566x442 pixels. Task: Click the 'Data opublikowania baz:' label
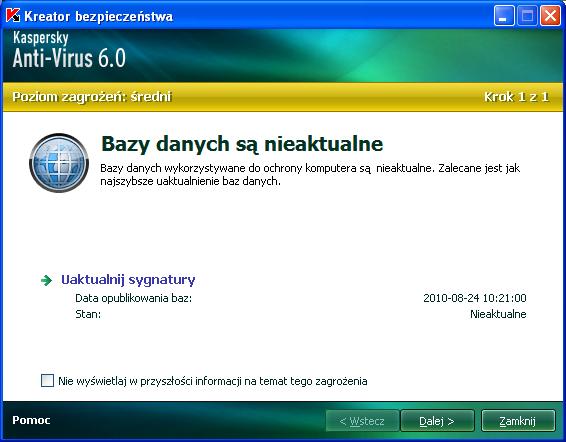[134, 298]
